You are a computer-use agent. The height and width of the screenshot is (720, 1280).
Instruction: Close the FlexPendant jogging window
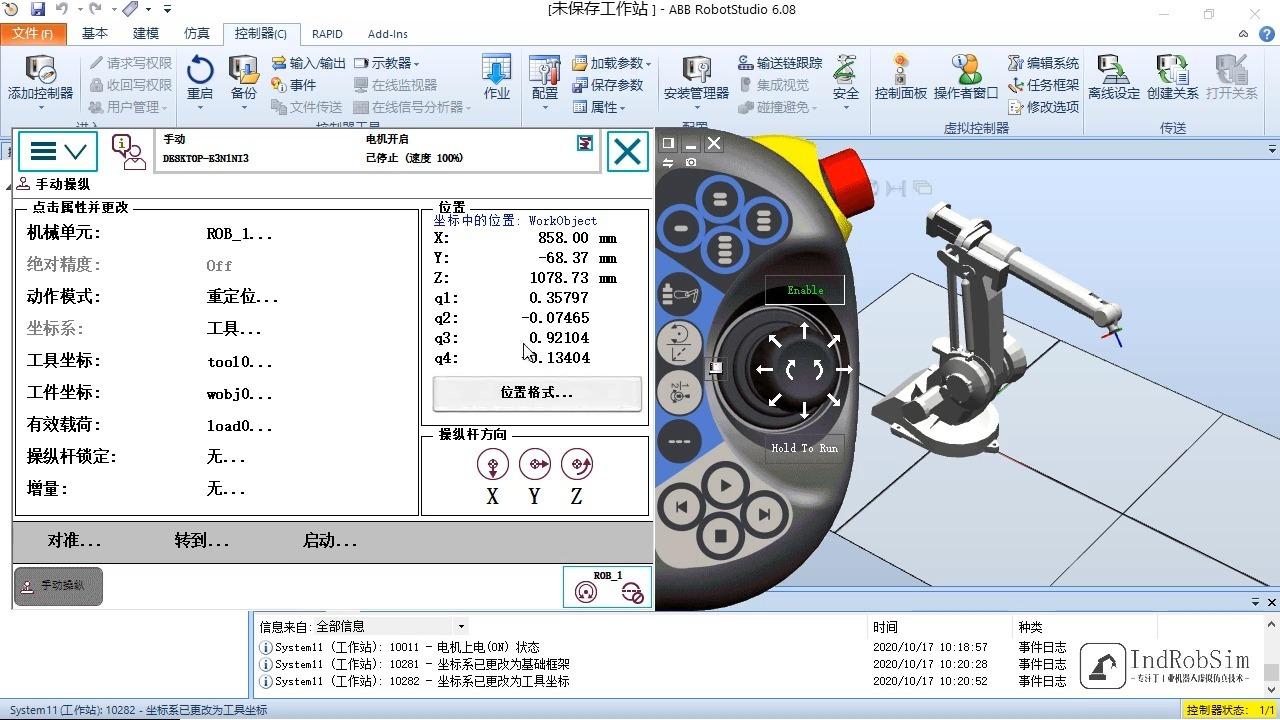(x=627, y=152)
